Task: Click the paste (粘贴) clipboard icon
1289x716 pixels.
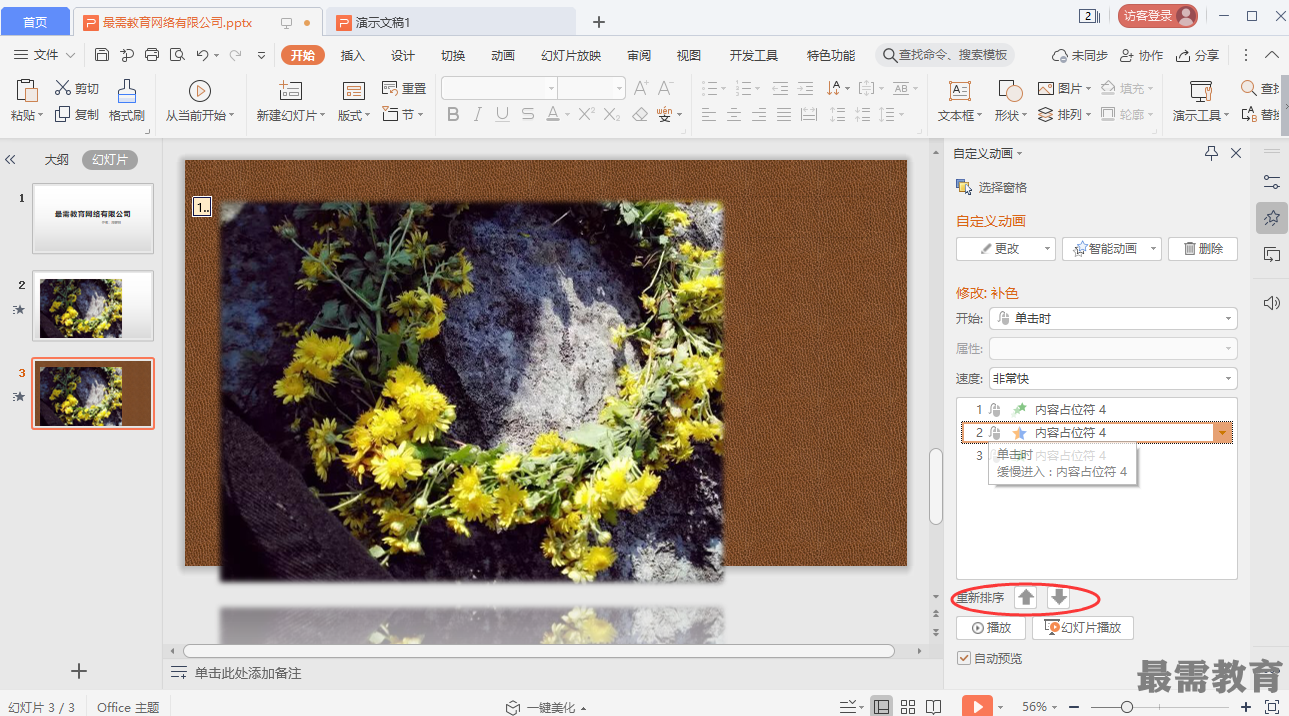Action: pos(27,91)
